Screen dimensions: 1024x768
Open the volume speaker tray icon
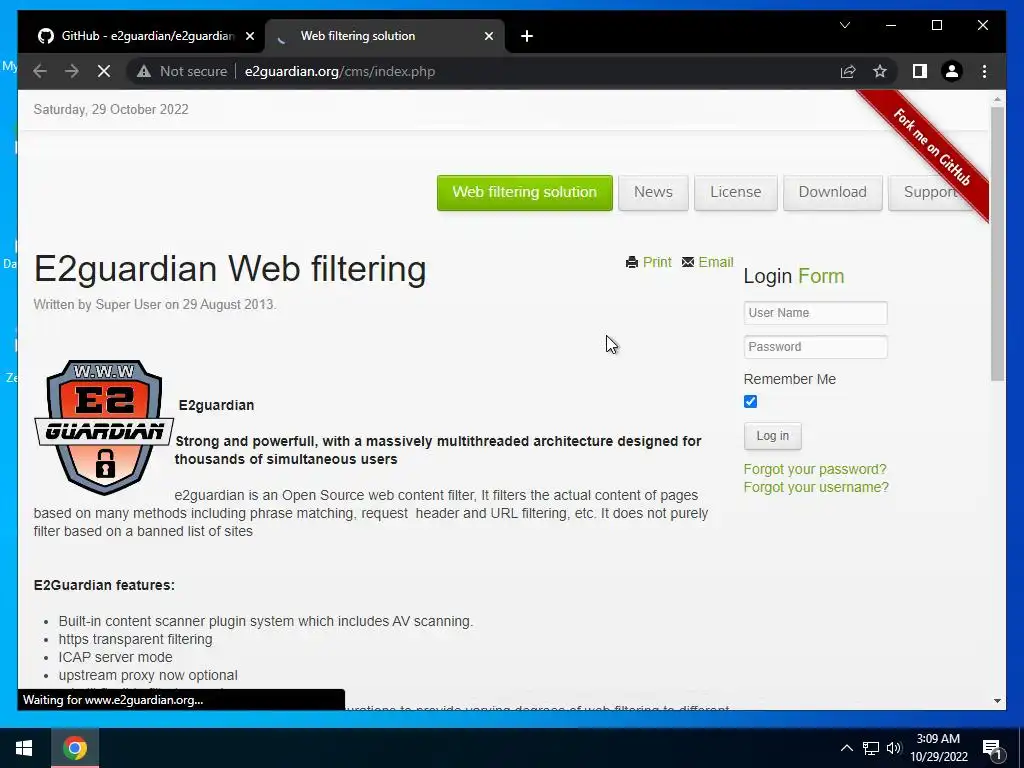[894, 748]
